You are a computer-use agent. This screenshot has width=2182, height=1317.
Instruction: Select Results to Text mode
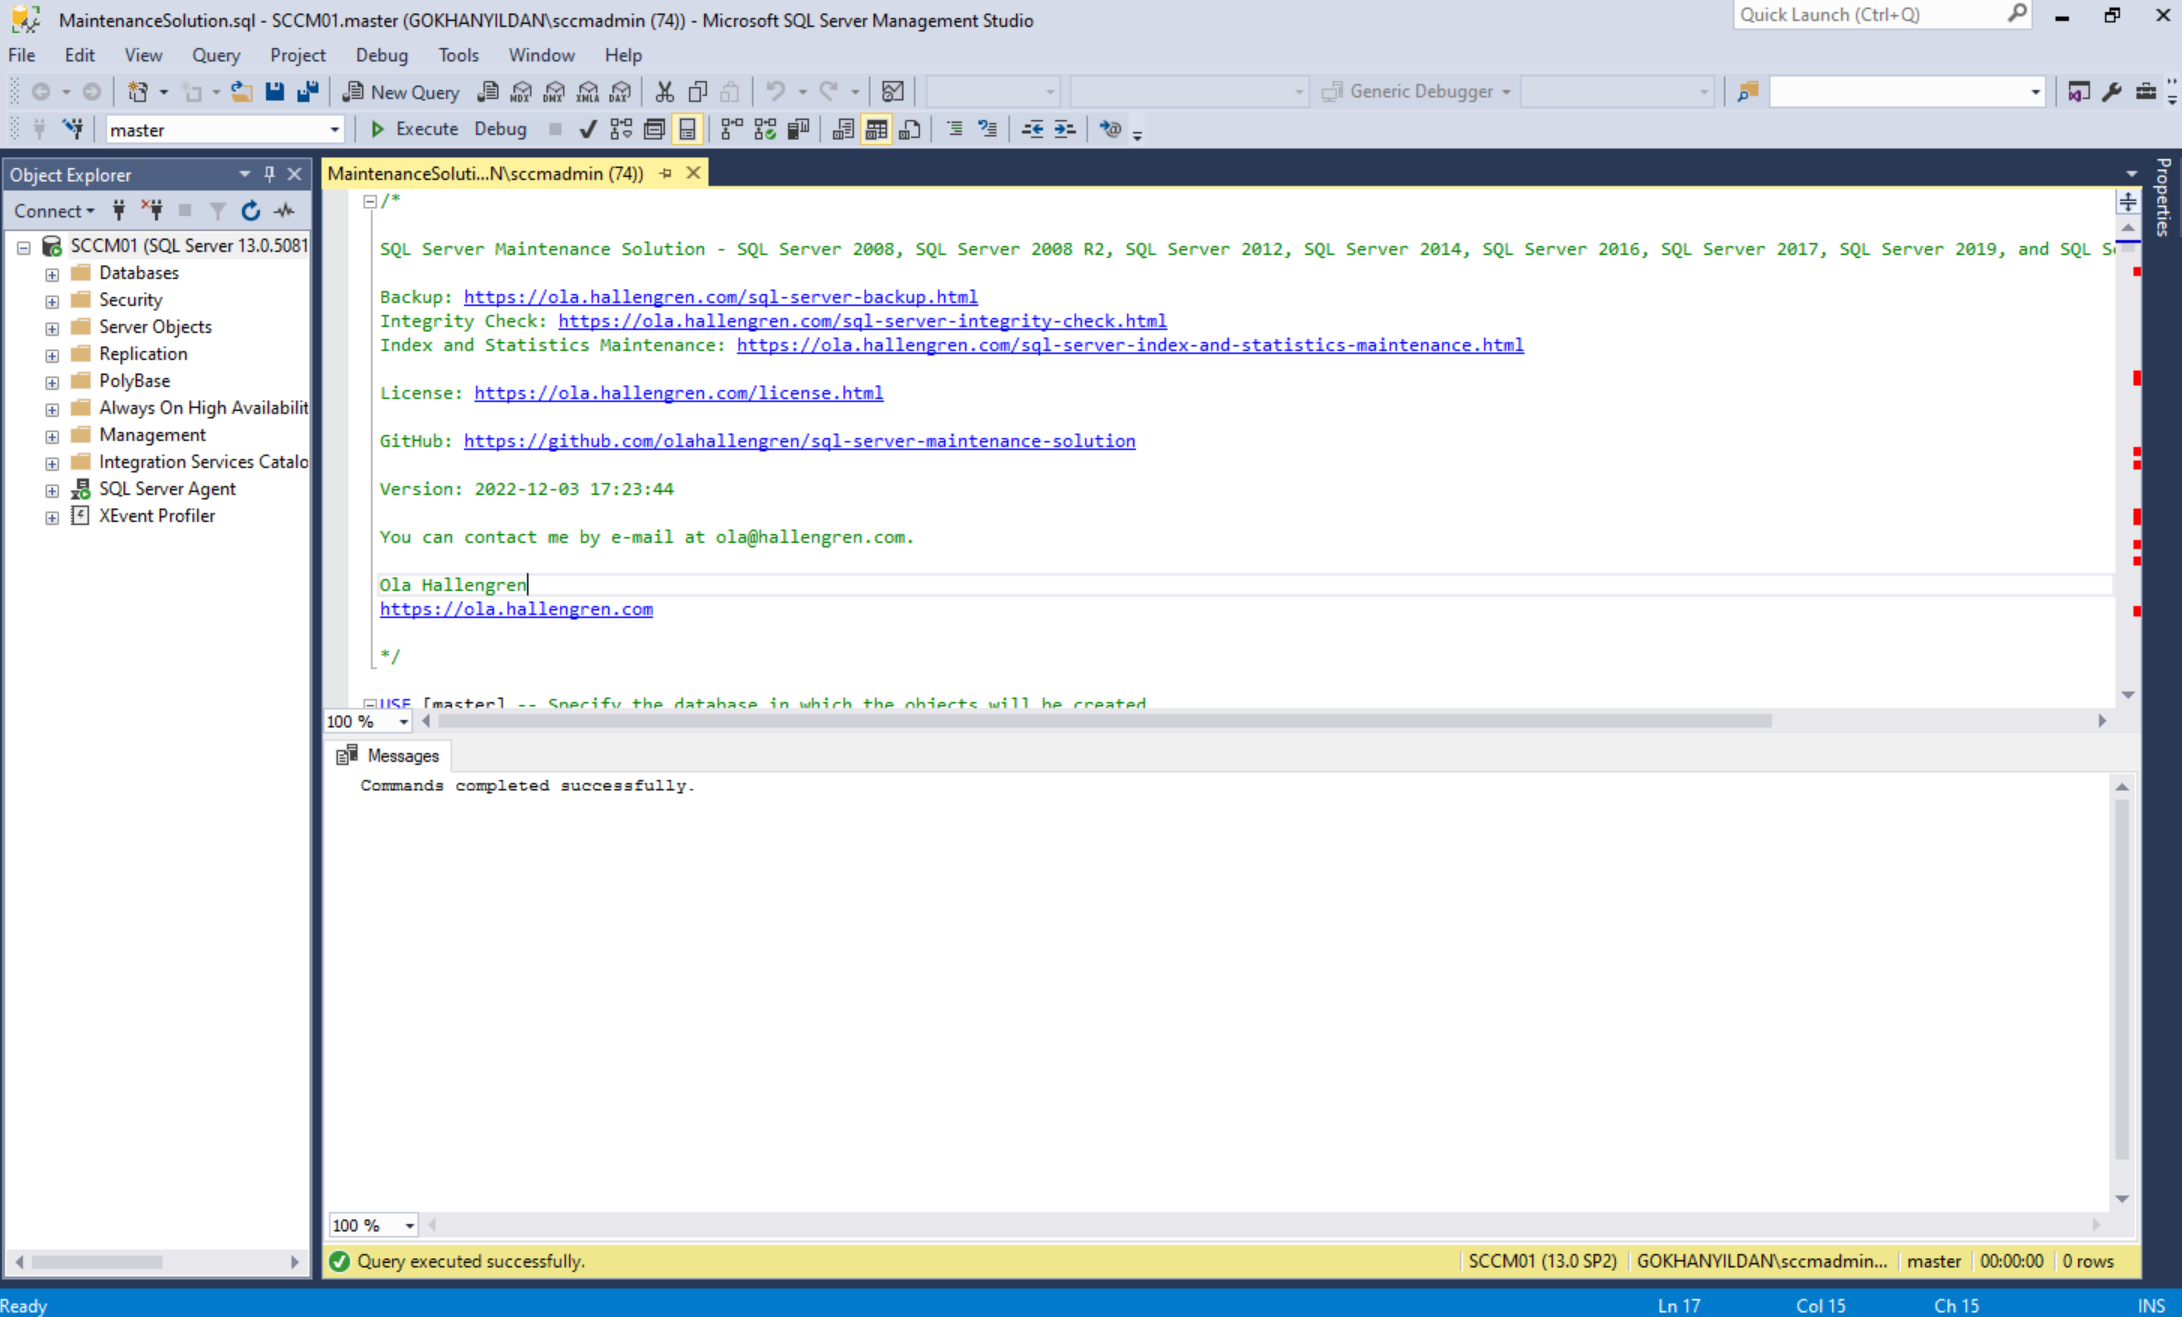pyautogui.click(x=843, y=129)
